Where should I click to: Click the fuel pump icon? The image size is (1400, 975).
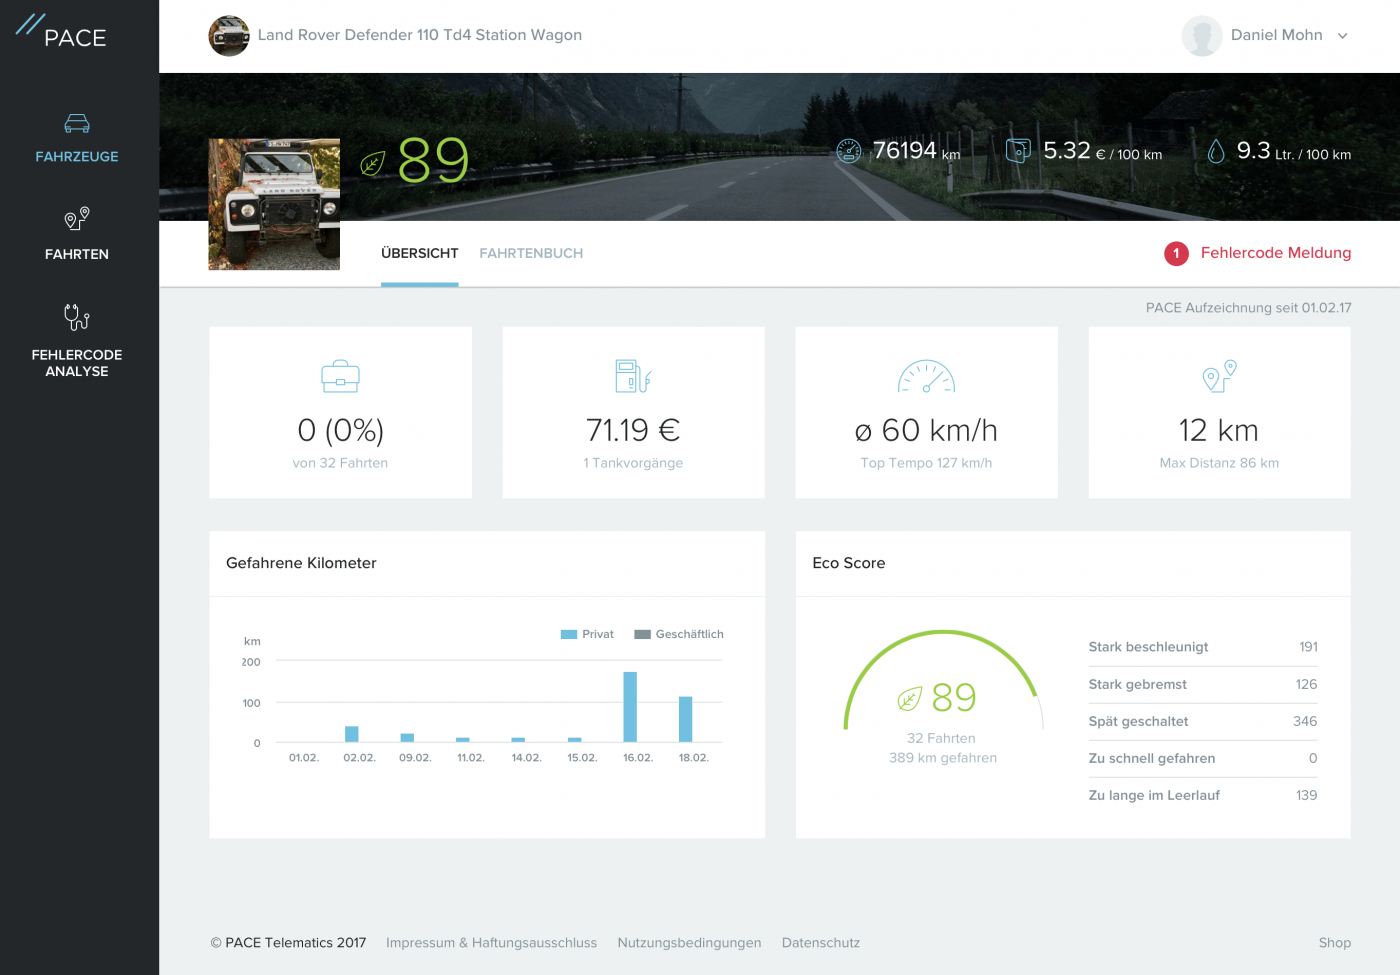633,377
